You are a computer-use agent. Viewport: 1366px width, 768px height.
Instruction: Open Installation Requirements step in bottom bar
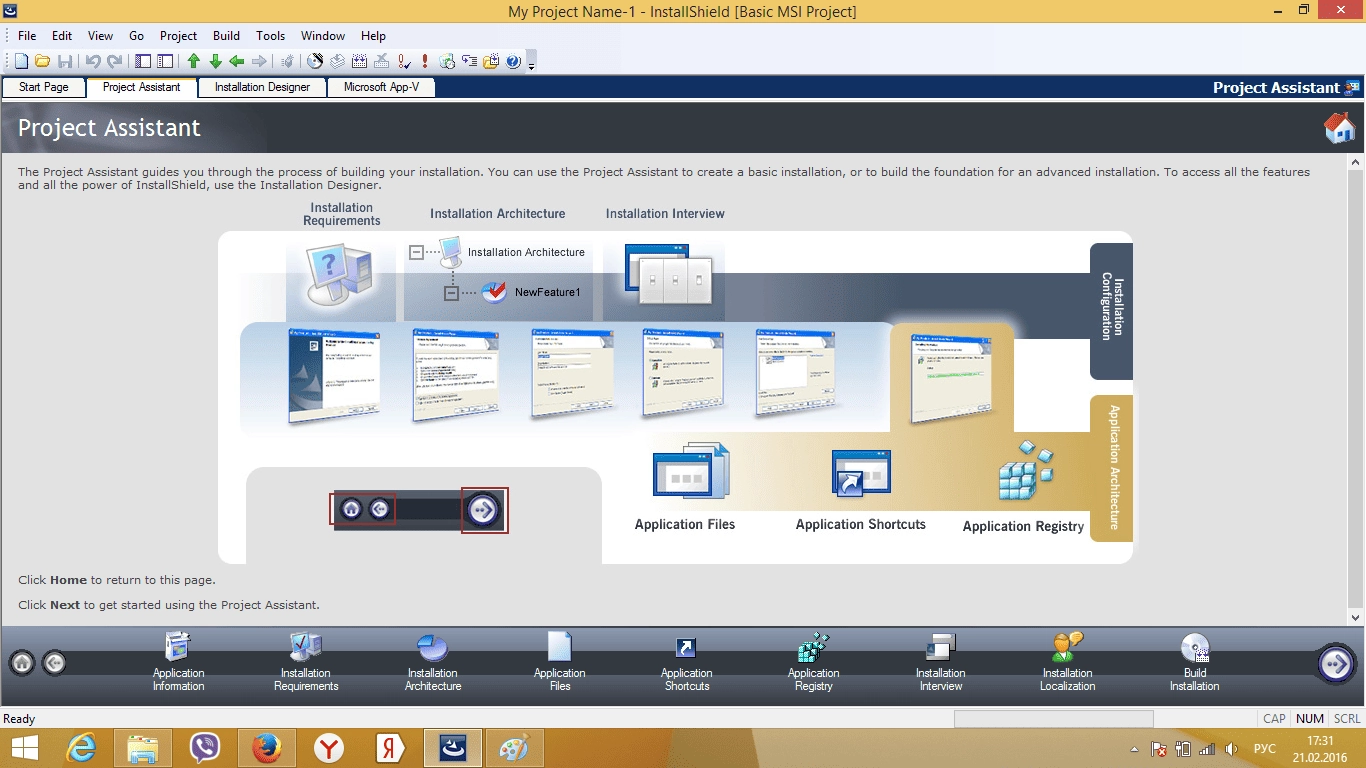pyautogui.click(x=306, y=662)
